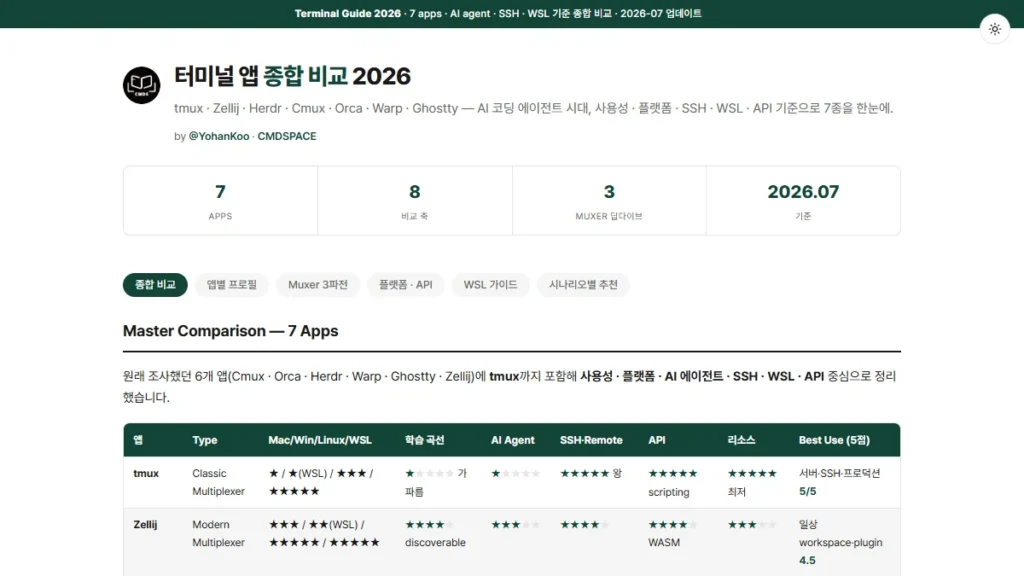Click the Zellij discoverable learning-curve cell
The image size is (1024, 576).
pyautogui.click(x=435, y=534)
